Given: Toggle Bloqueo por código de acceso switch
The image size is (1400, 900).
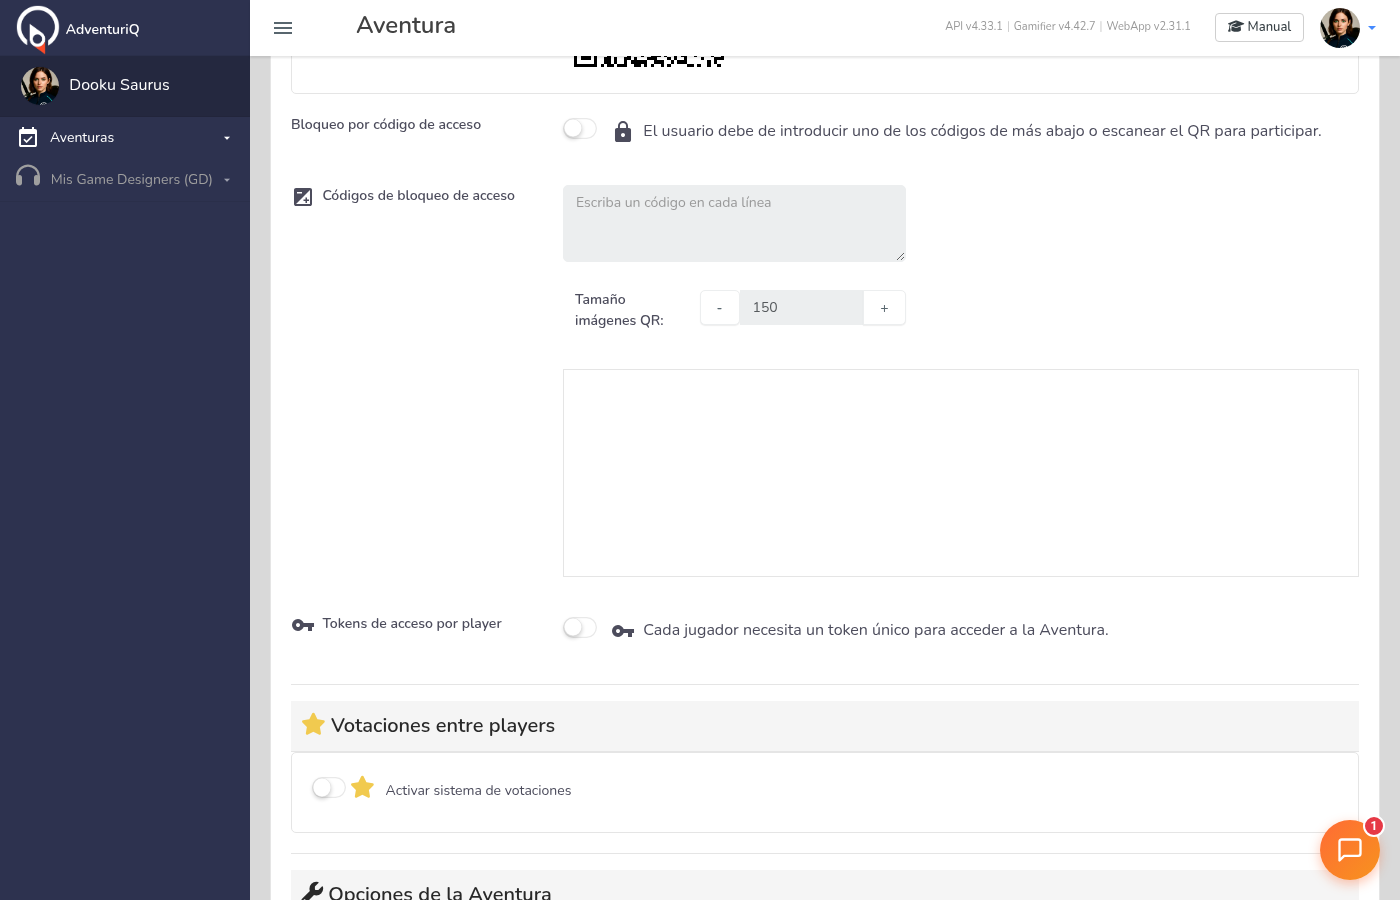Looking at the screenshot, I should 579,129.
